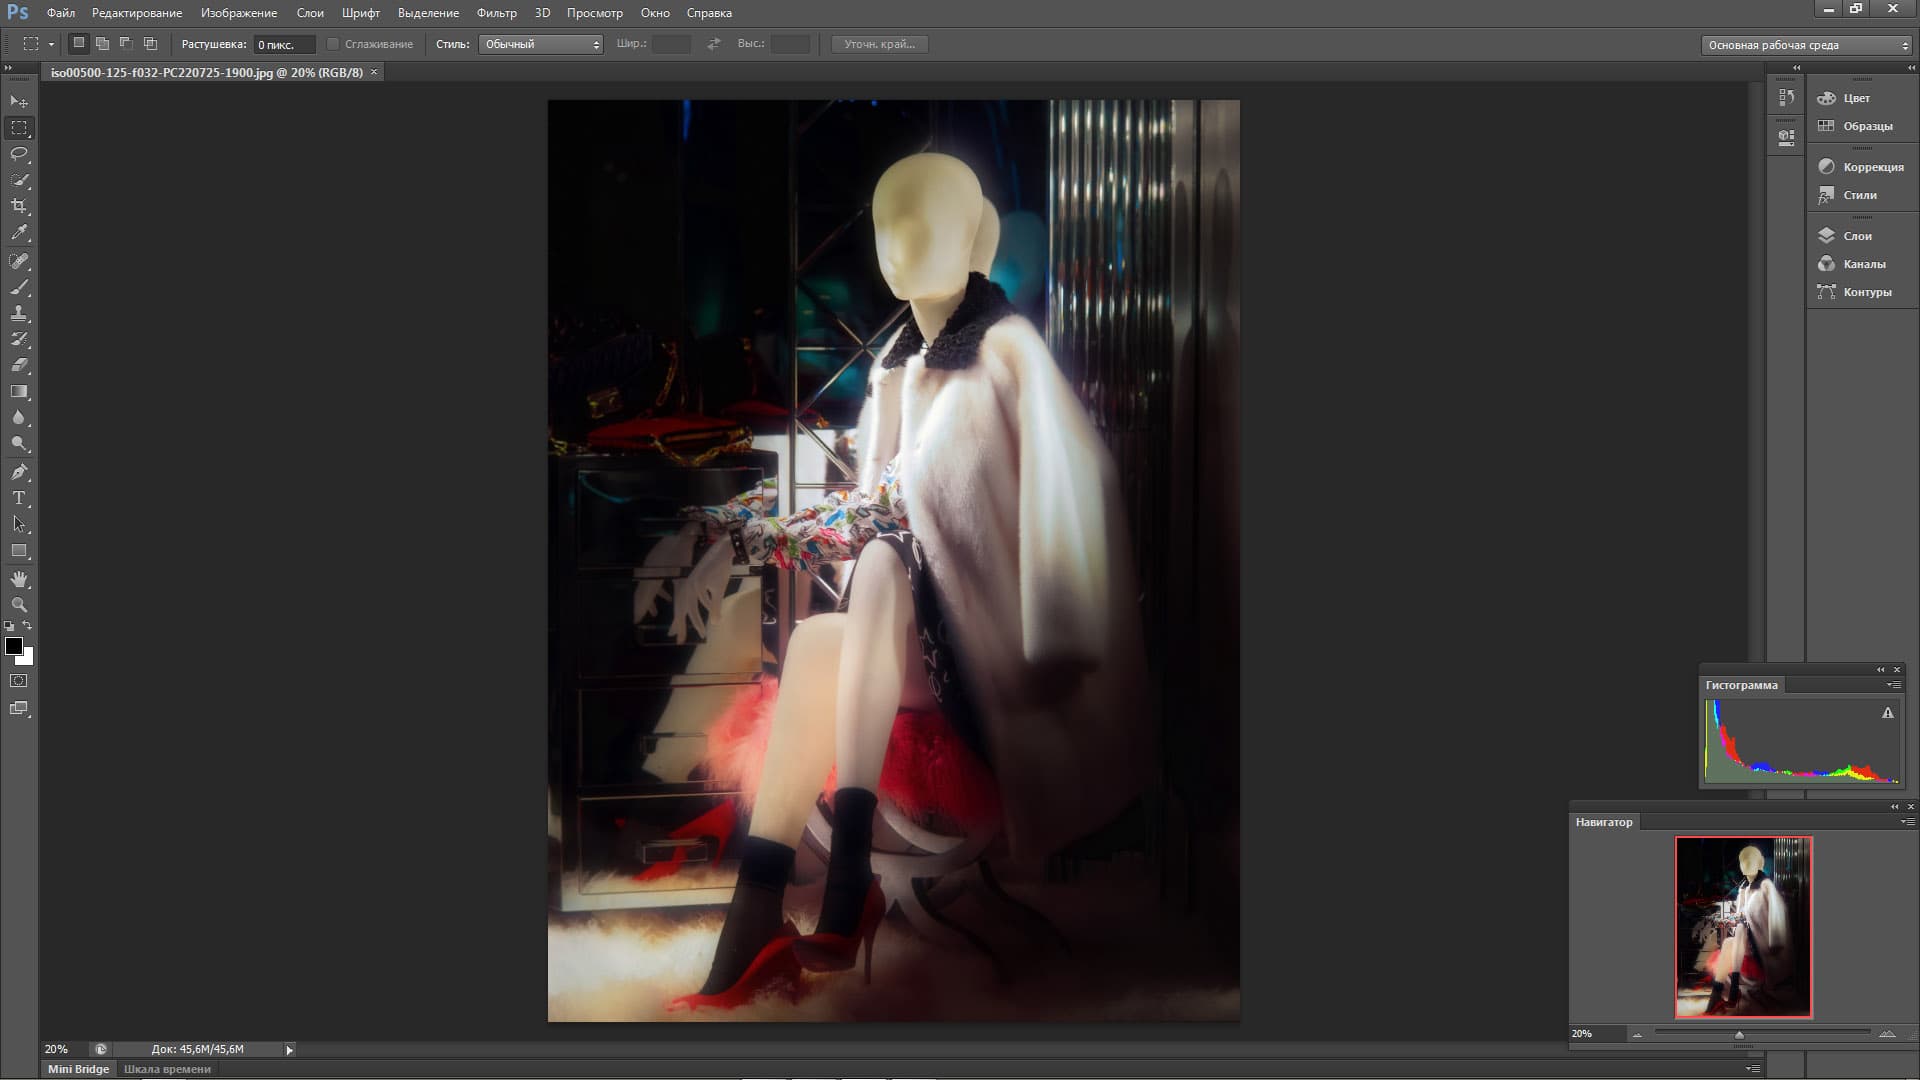Open the Основная рабочая среда workspace dropdown

[x=1806, y=45]
